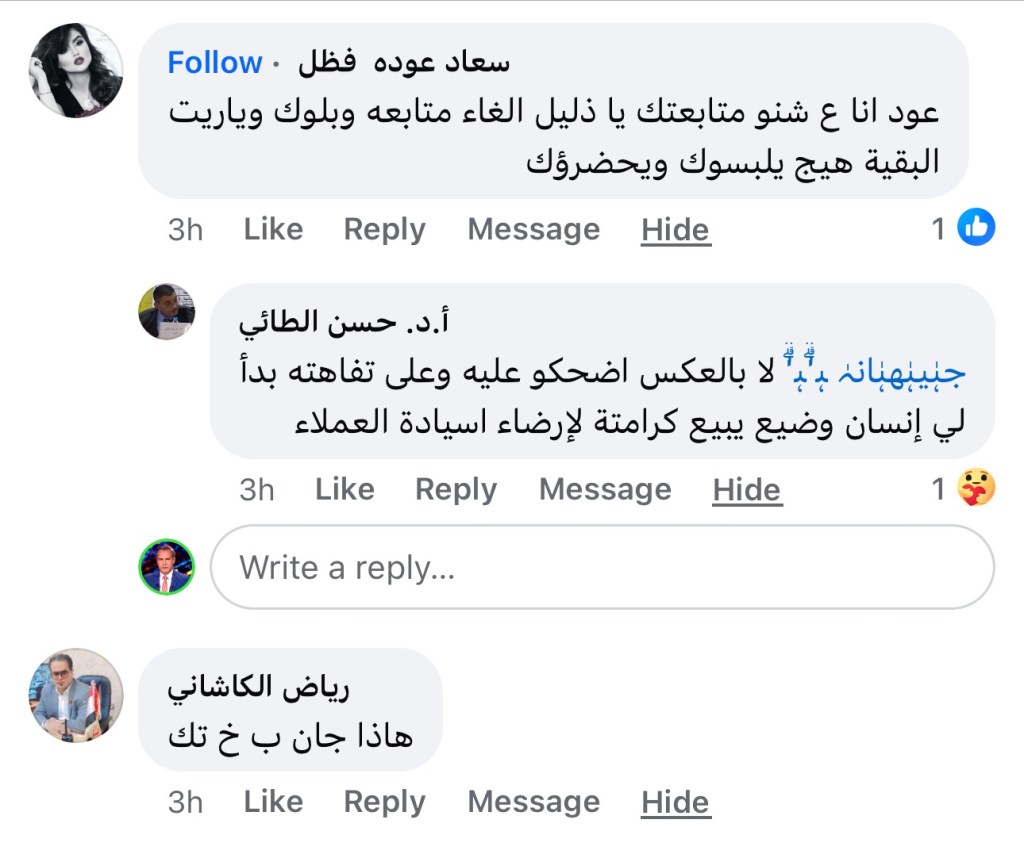Like رياض الكاشاني's comment
This screenshot has height=854, width=1024.
pos(273,801)
